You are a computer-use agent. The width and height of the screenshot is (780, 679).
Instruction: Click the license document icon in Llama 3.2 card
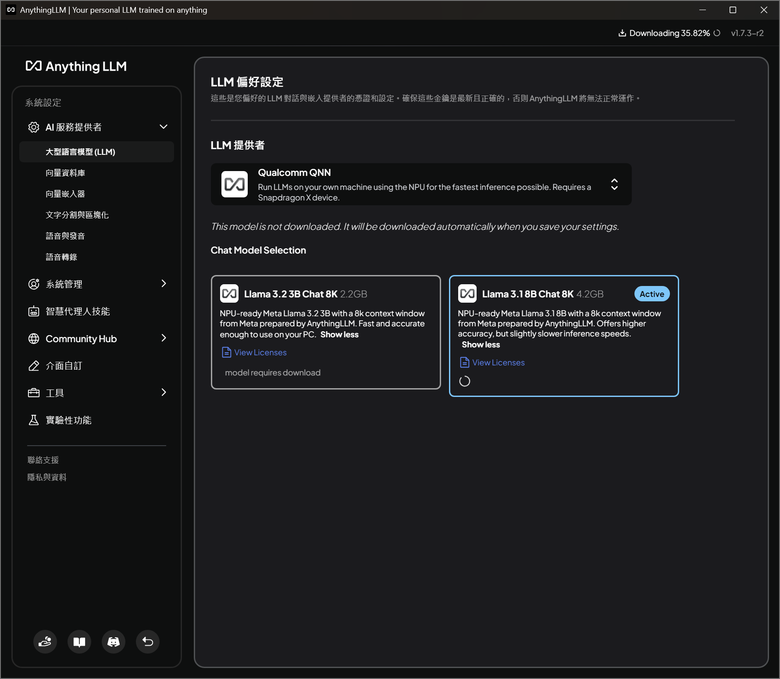[226, 352]
